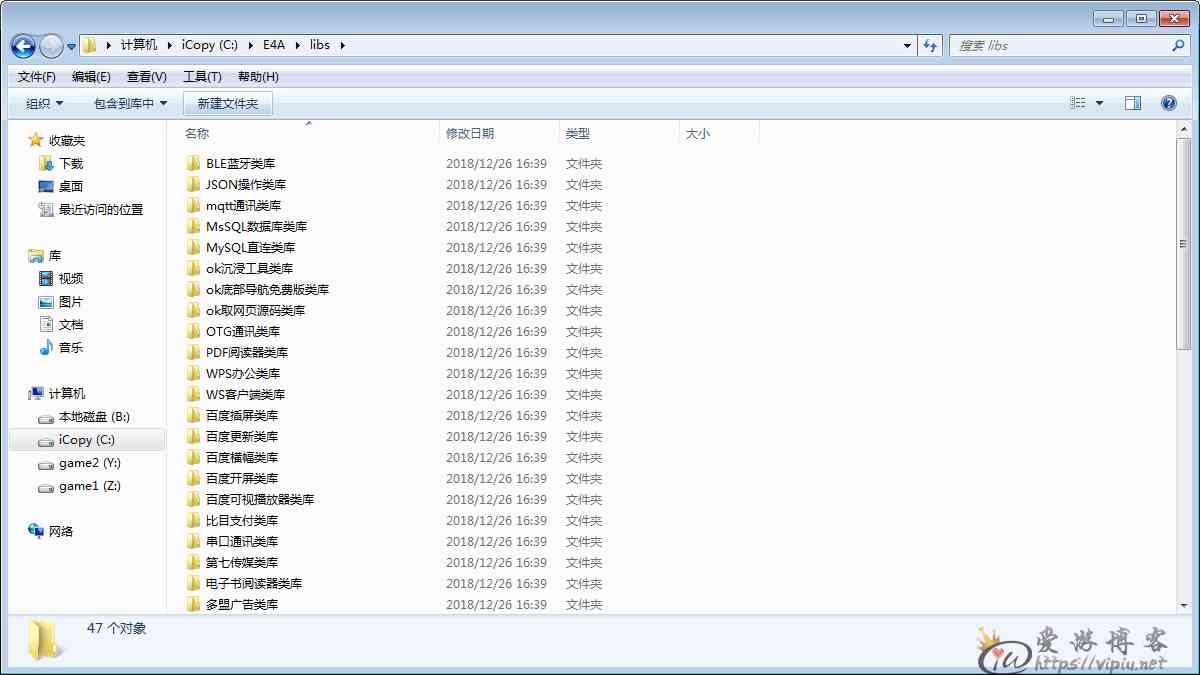Viewport: 1200px width, 675px height.
Task: Select iCopy (C:) in the breadcrumb
Action: [x=209, y=45]
